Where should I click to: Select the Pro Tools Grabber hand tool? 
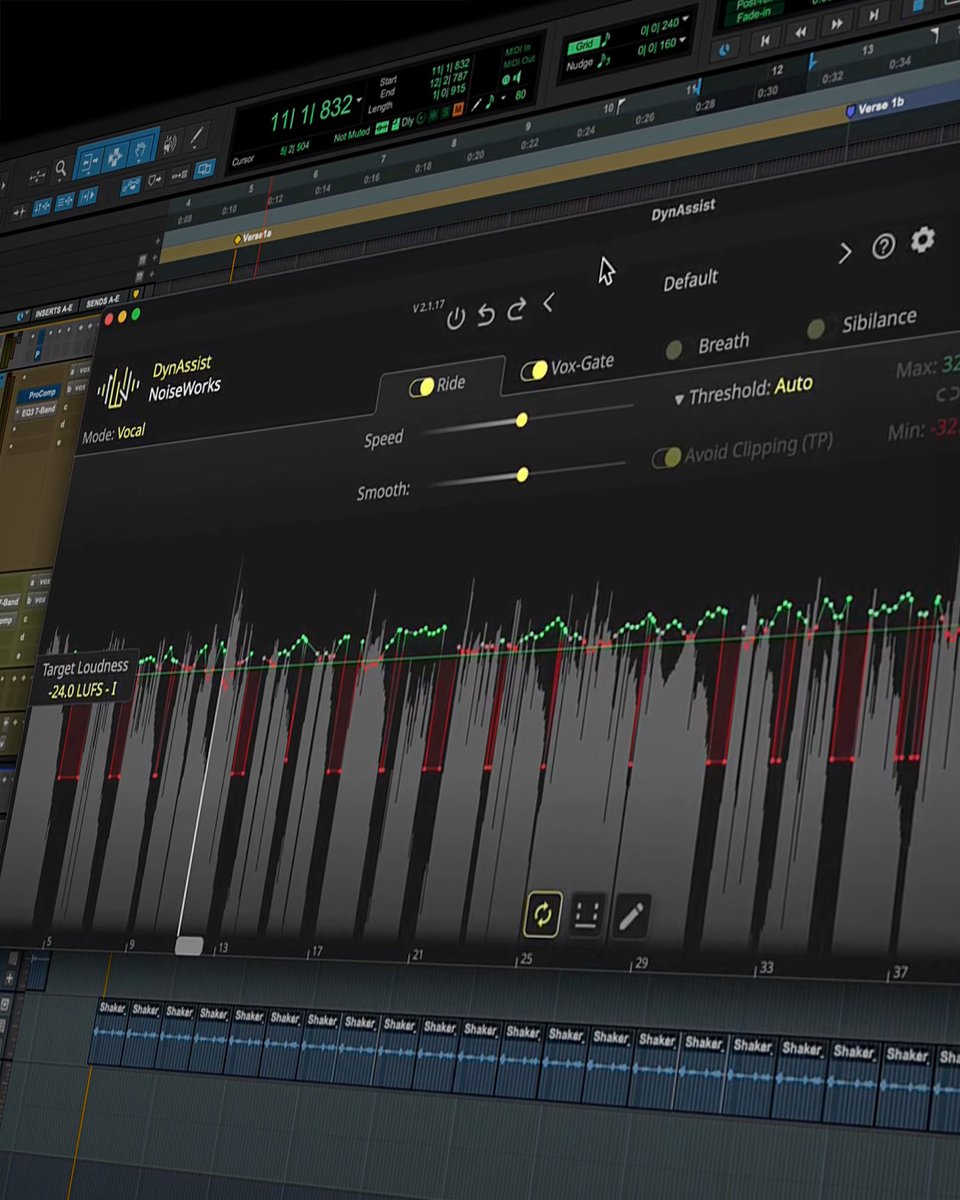pyautogui.click(x=140, y=151)
